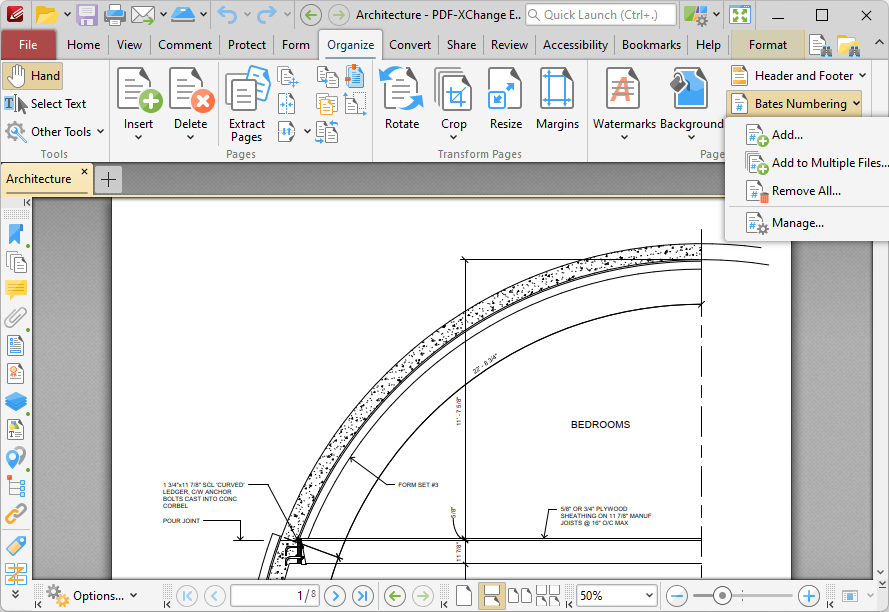
Task: Click the Save icon in title bar
Action: 87,15
